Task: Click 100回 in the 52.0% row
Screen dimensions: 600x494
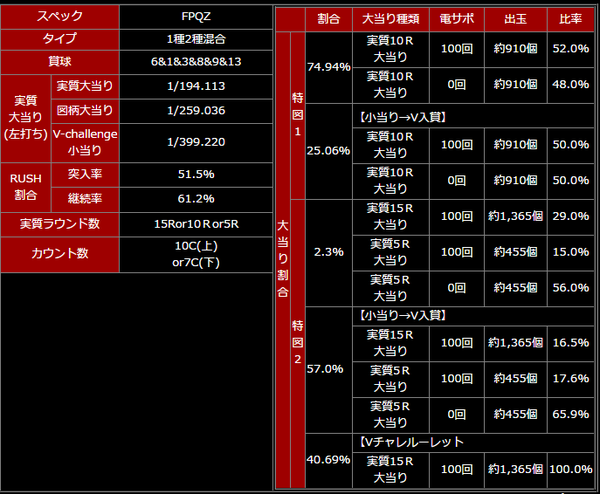Action: (x=457, y=49)
